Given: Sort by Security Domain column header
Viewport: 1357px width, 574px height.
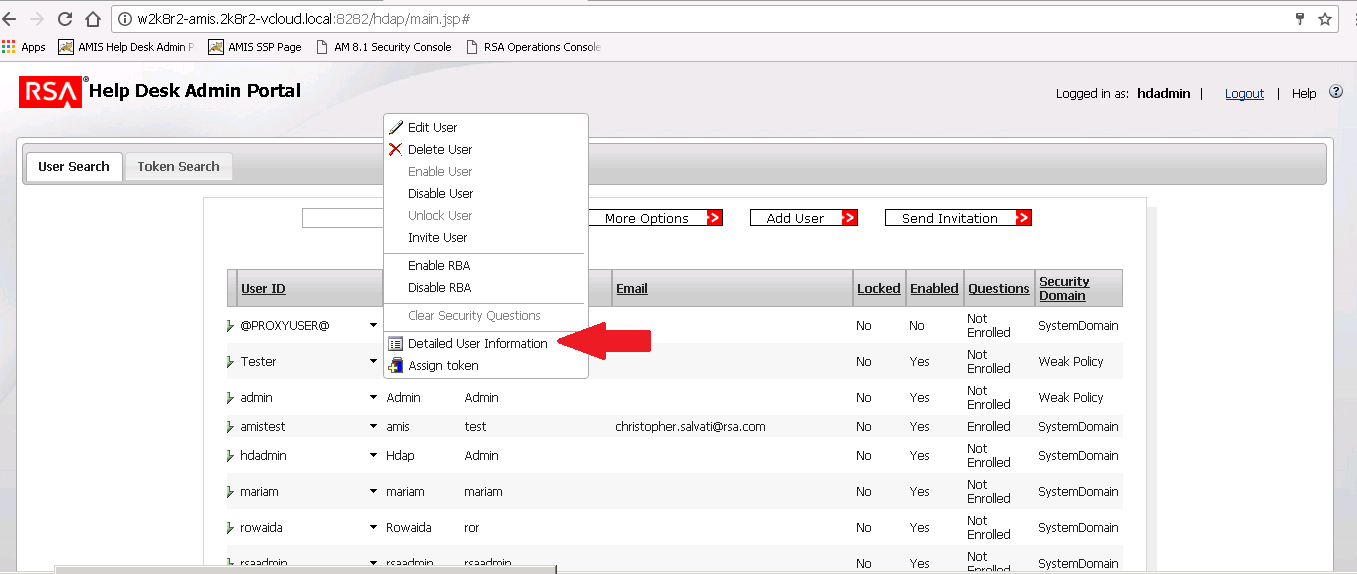Looking at the screenshot, I should pyautogui.click(x=1064, y=288).
